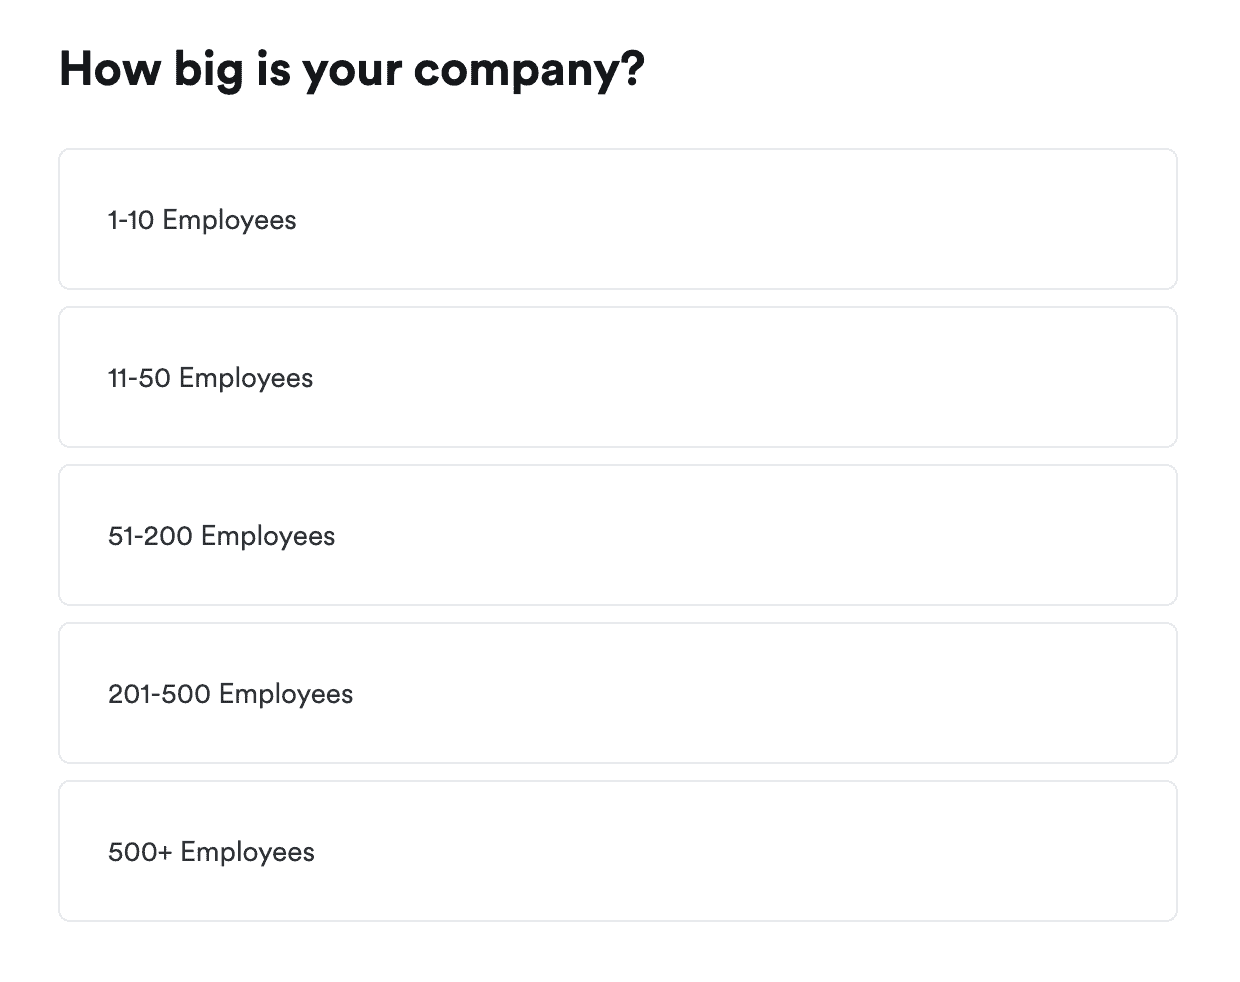This screenshot has height=982, width=1240.
Task: Select 201-500 Employees as company size
Action: (617, 694)
